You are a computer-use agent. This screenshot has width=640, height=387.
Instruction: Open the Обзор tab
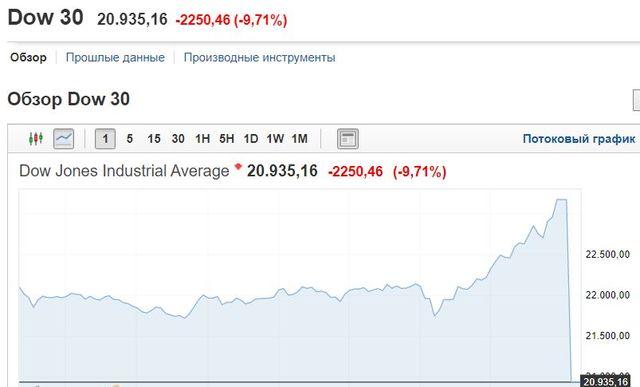(28, 57)
